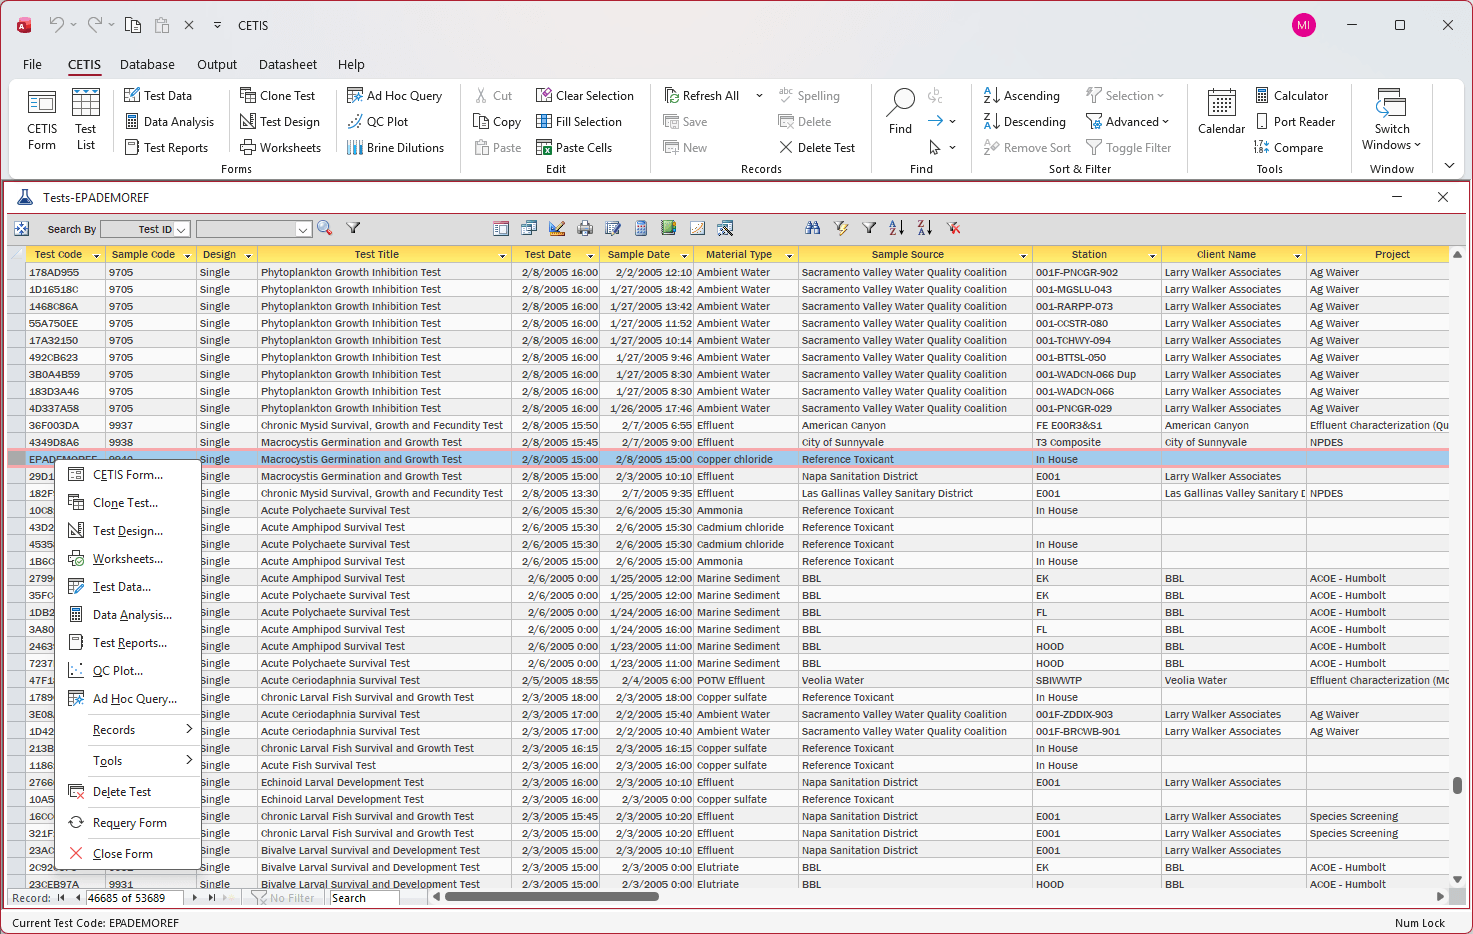Image resolution: width=1473 pixels, height=934 pixels.
Task: Click Fill Selection in Edit group
Action: 579,122
